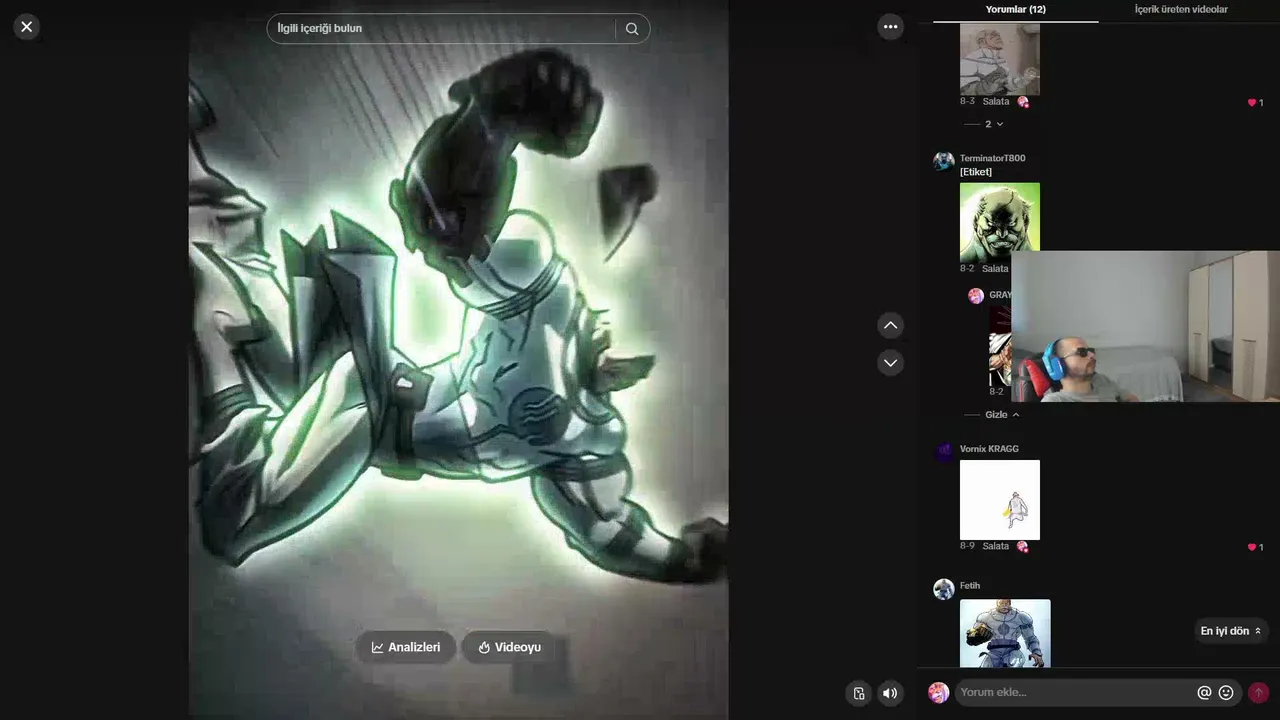The height and width of the screenshot is (720, 1280).
Task: Click Salata on the 8-2 comment
Action: 996,269
